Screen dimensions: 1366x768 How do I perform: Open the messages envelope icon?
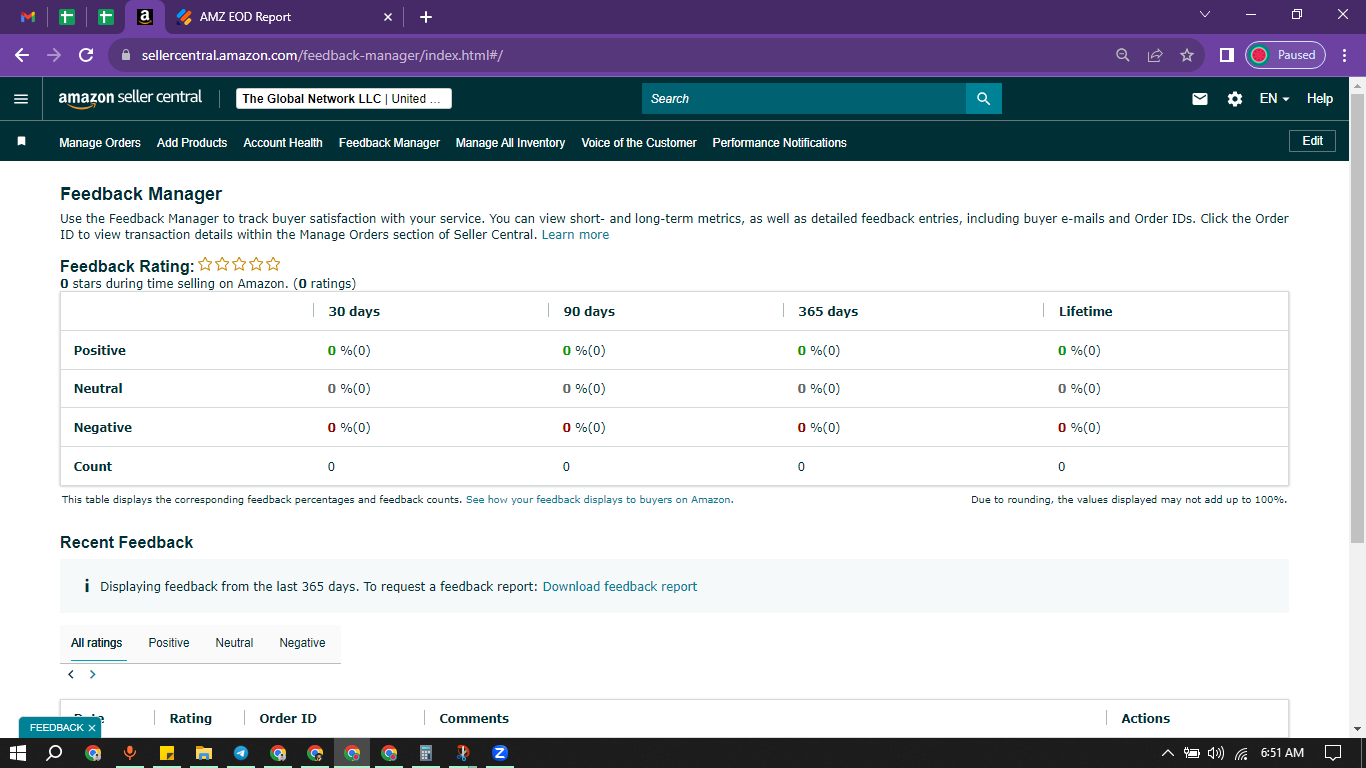[1200, 99]
